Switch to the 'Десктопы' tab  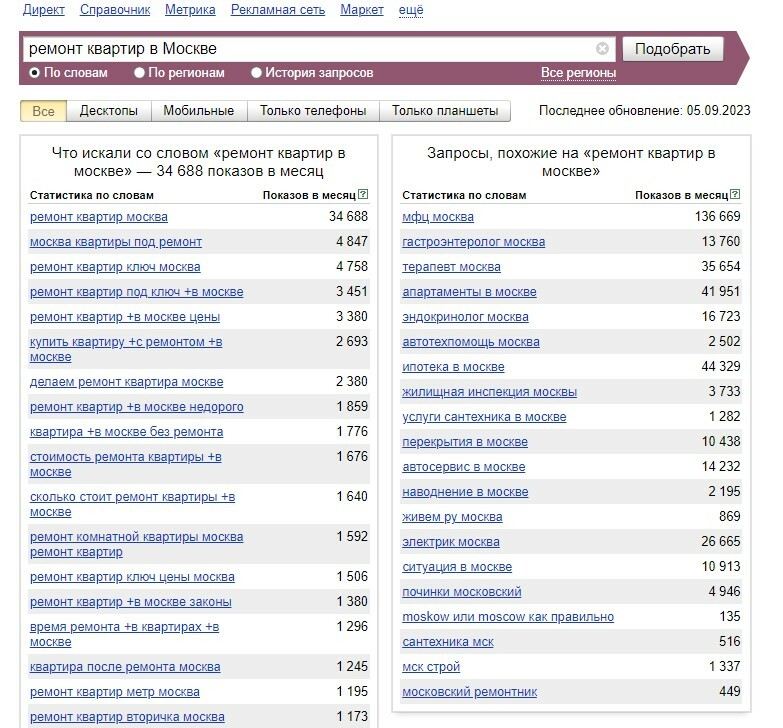tap(109, 111)
